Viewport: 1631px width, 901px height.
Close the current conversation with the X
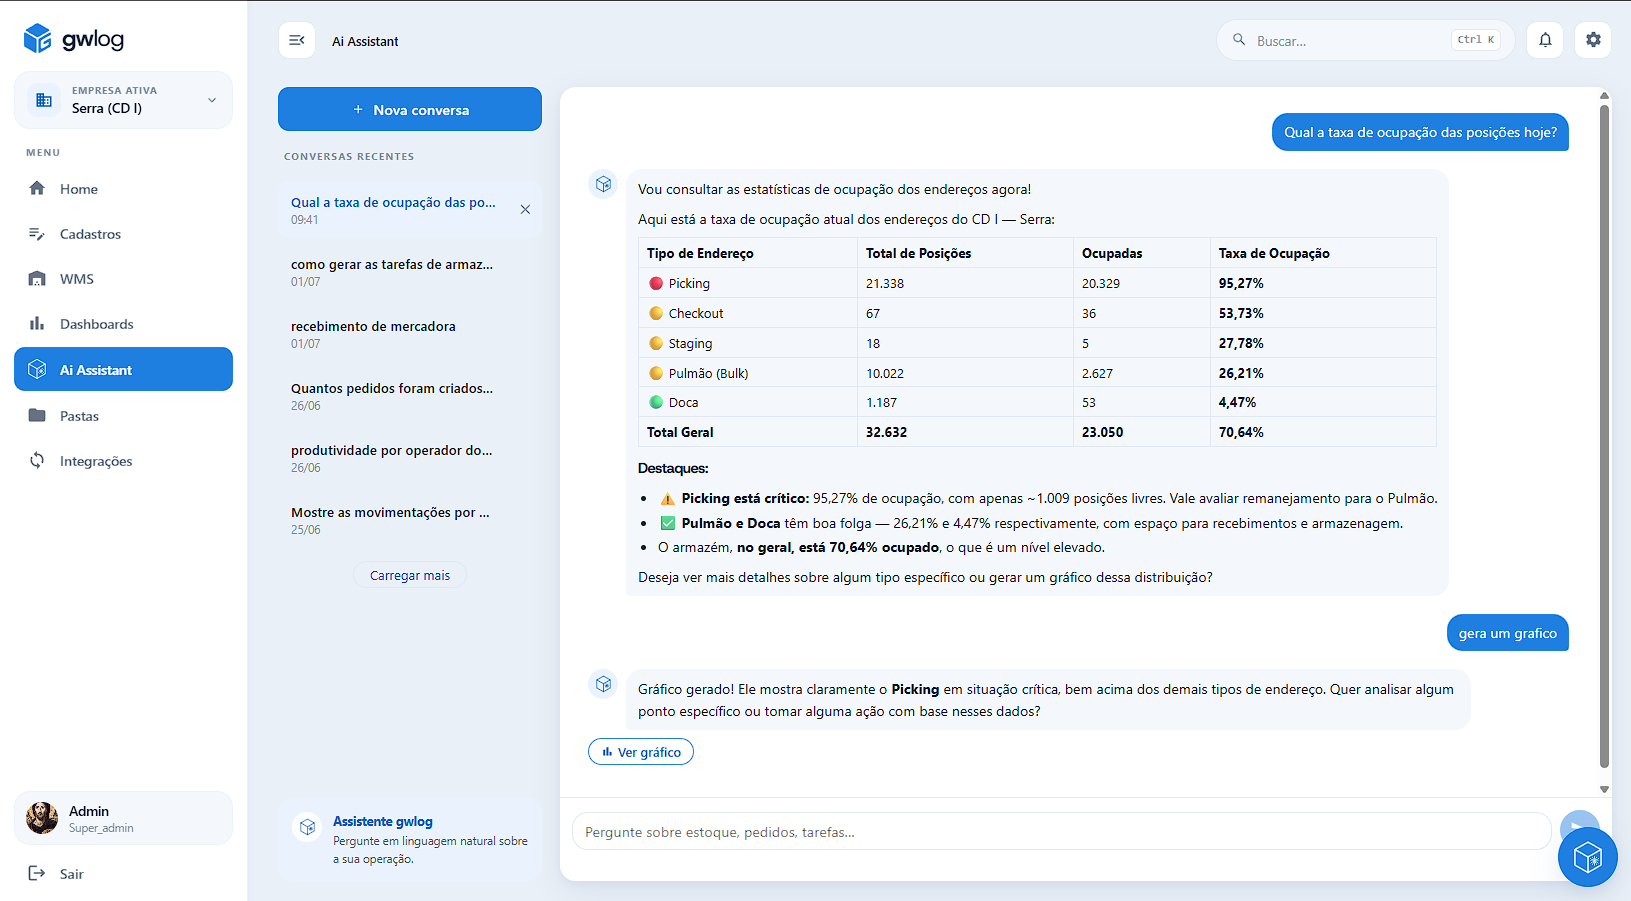coord(525,209)
